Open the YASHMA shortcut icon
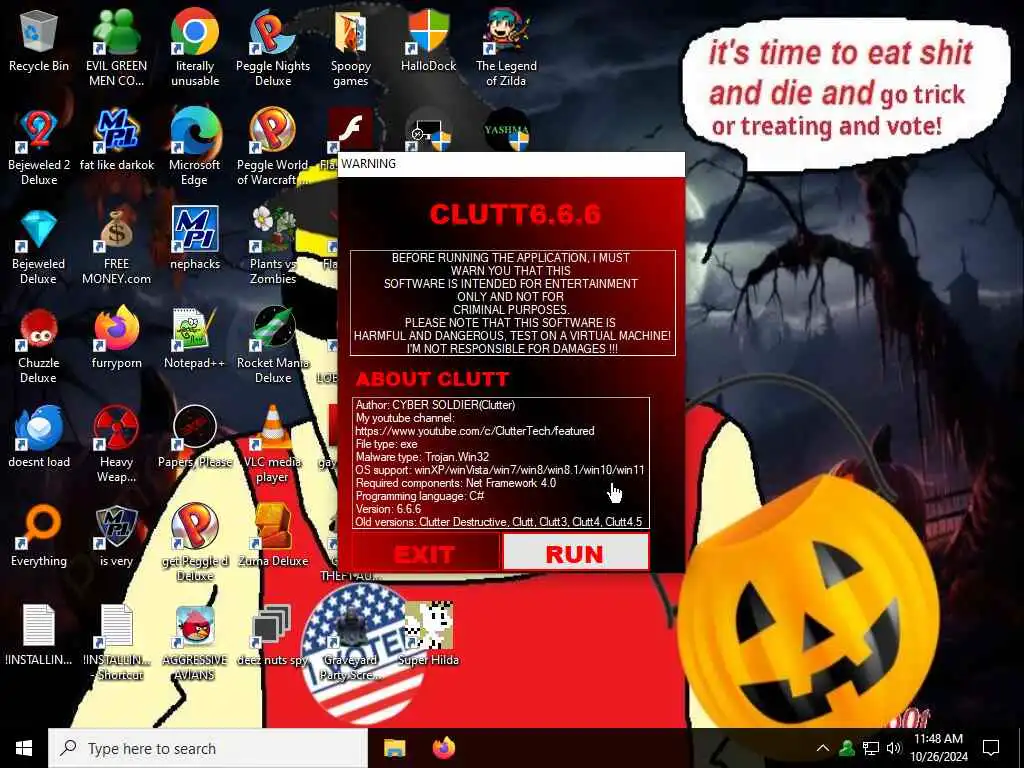Screen dimensions: 1024x768 tap(507, 131)
